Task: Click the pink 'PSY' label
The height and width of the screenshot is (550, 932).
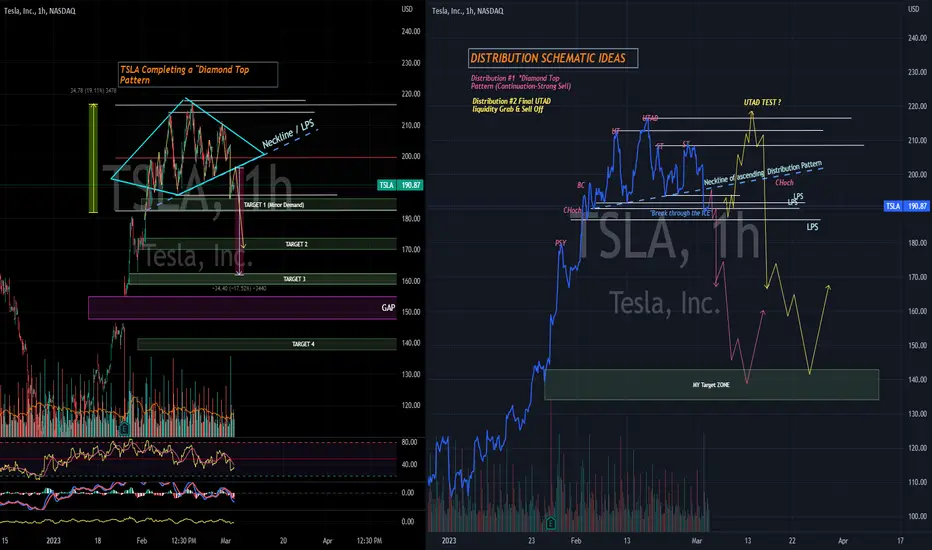Action: coord(560,243)
